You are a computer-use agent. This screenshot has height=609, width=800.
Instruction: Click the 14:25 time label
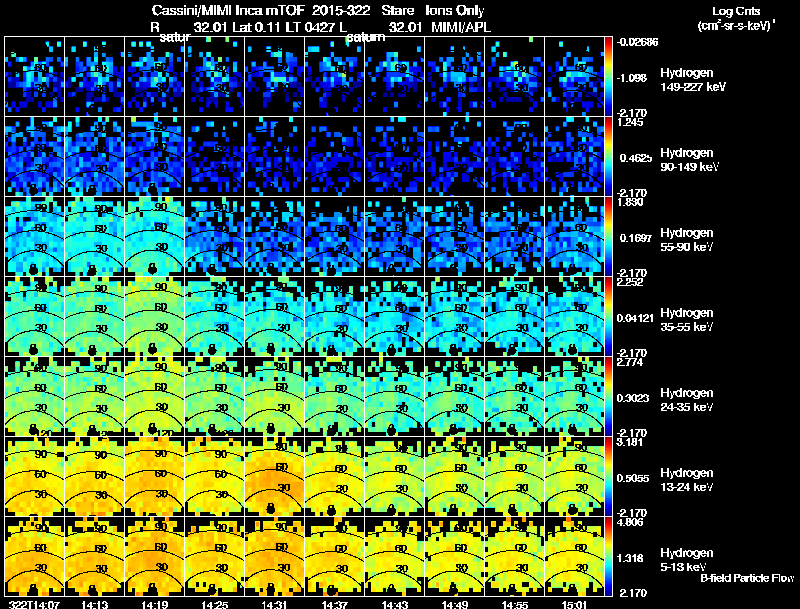[215, 604]
